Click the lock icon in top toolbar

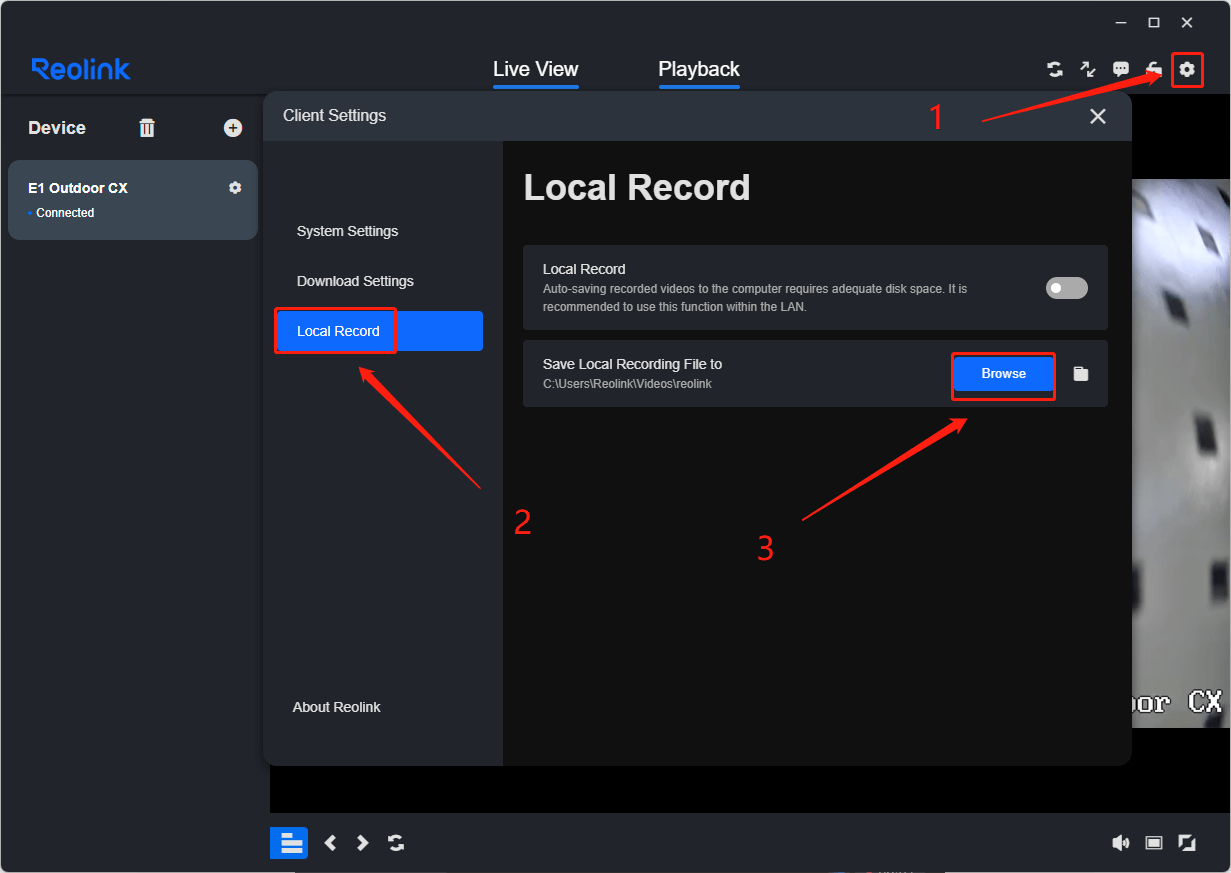pos(1154,69)
